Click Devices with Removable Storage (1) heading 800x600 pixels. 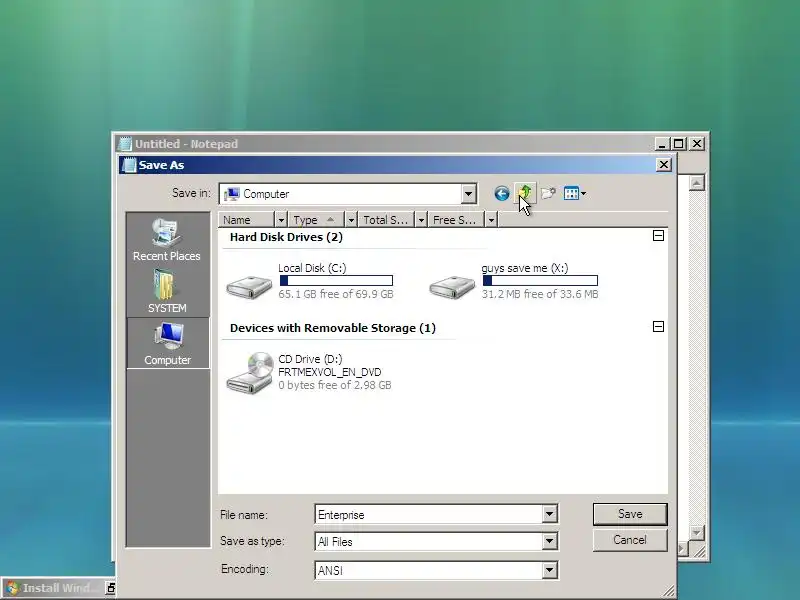coord(333,328)
